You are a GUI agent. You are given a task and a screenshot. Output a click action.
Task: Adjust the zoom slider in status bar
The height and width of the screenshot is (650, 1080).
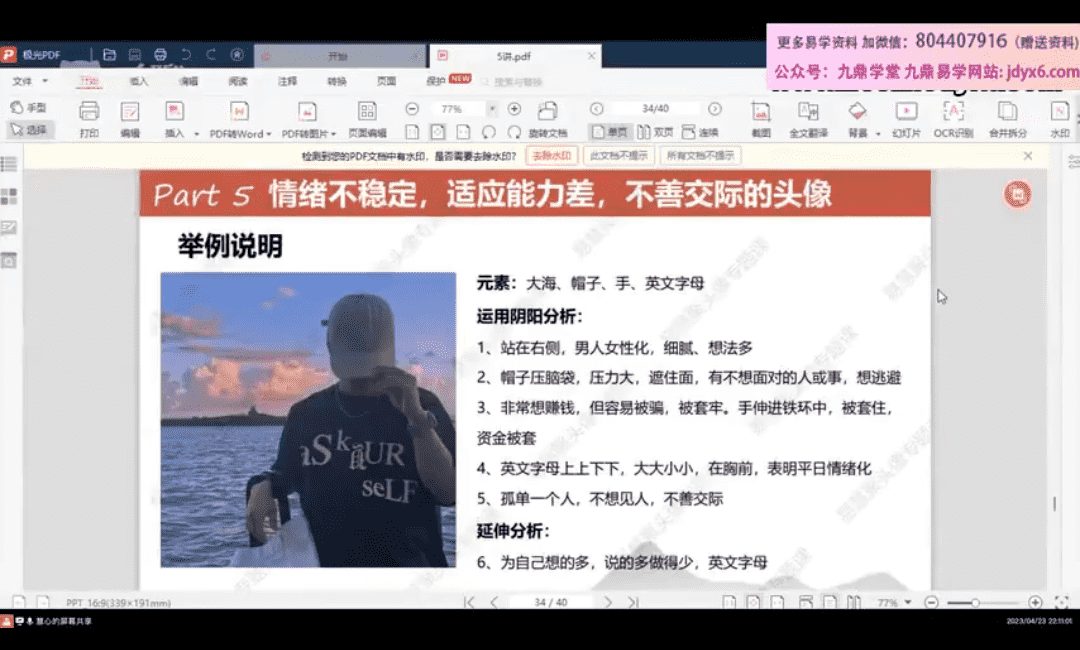975,603
